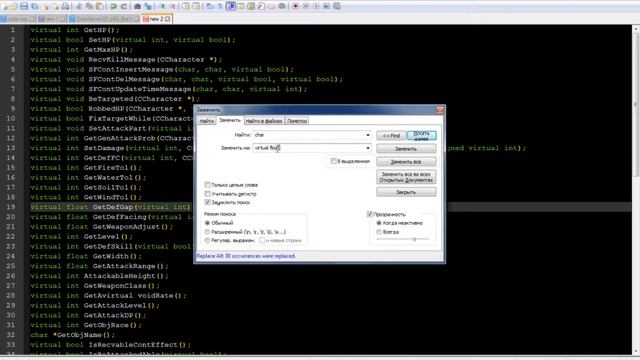The image size is (640, 360).
Task: Select the 'Когда неактивно' transparency radio
Action: pyautogui.click(x=379, y=223)
